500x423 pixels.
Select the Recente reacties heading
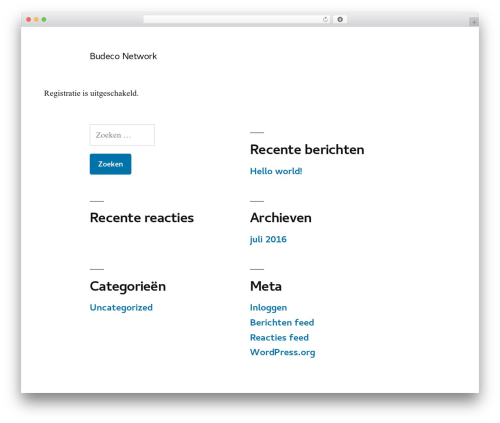tap(142, 218)
